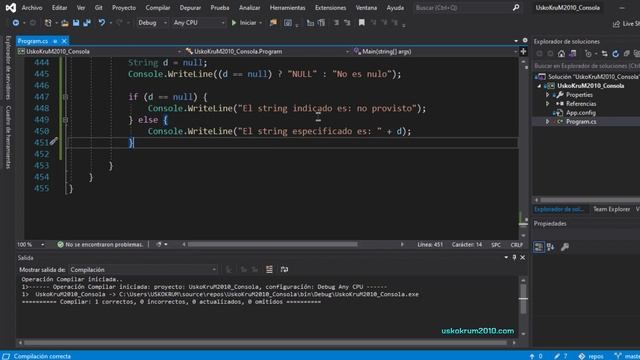The height and width of the screenshot is (360, 640).
Task: Click the save file toolbar icon
Action: [76, 23]
